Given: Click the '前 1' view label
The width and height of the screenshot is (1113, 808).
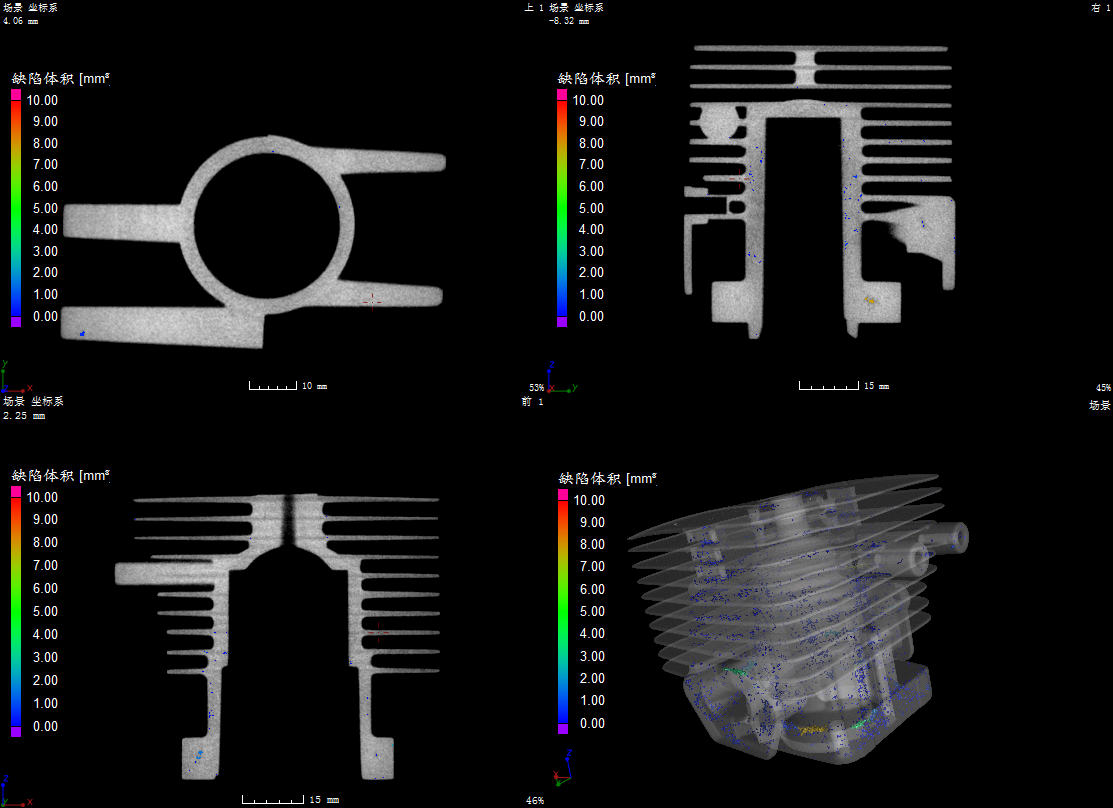Looking at the screenshot, I should pyautogui.click(x=532, y=401).
